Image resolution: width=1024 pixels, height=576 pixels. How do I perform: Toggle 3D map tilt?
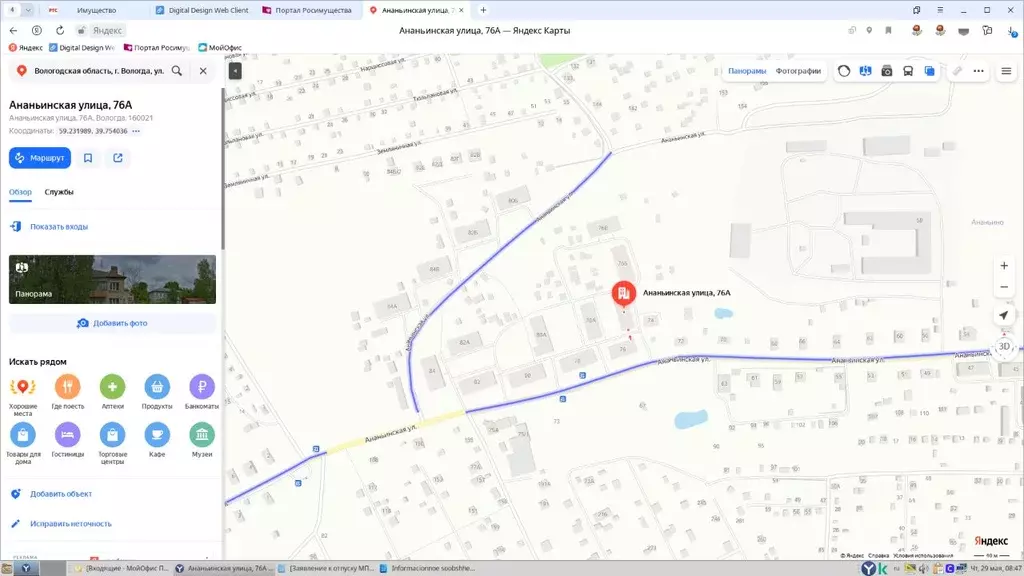(x=1004, y=346)
